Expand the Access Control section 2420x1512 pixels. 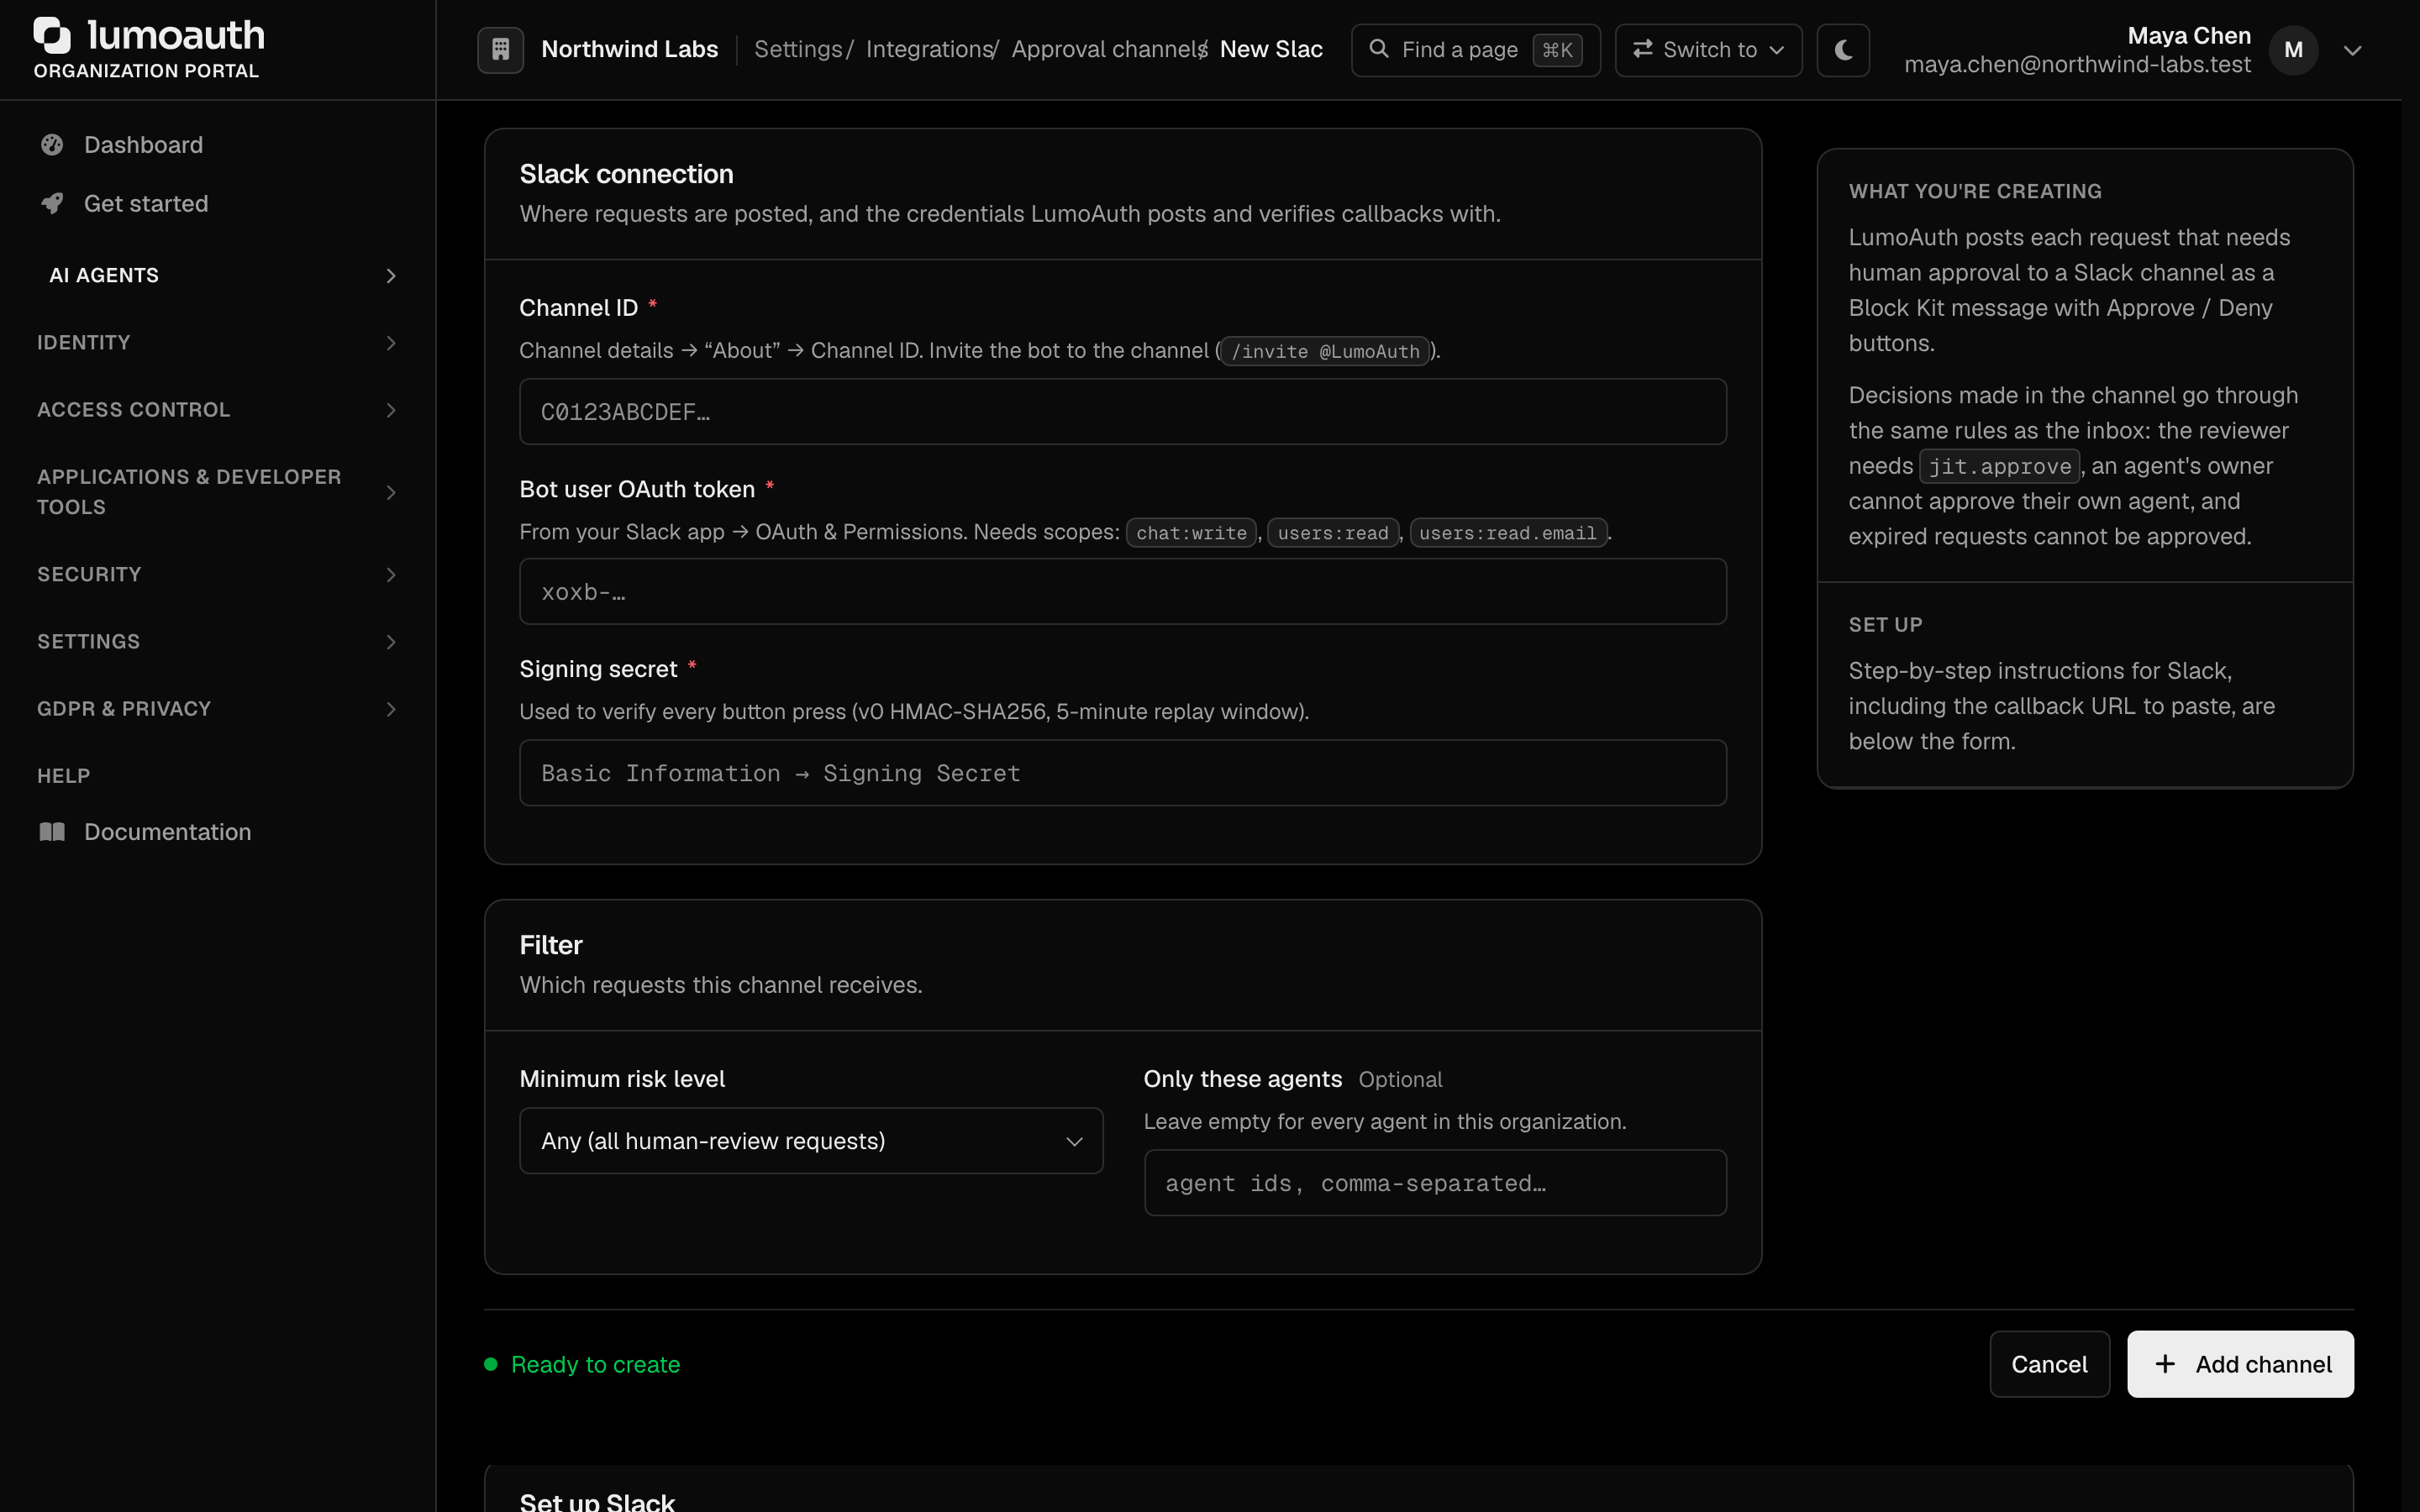(x=218, y=410)
